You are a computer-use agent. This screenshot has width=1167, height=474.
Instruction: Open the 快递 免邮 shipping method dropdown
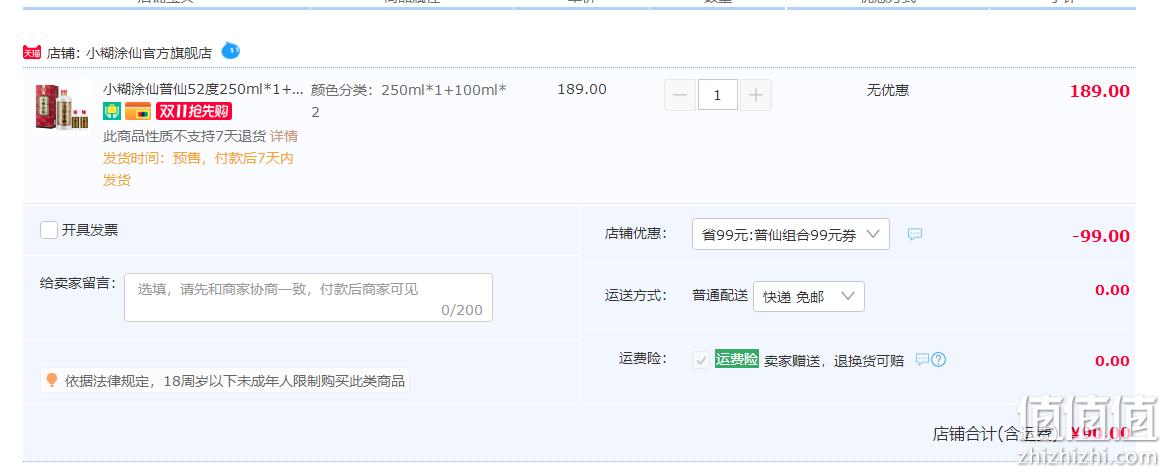click(x=808, y=297)
